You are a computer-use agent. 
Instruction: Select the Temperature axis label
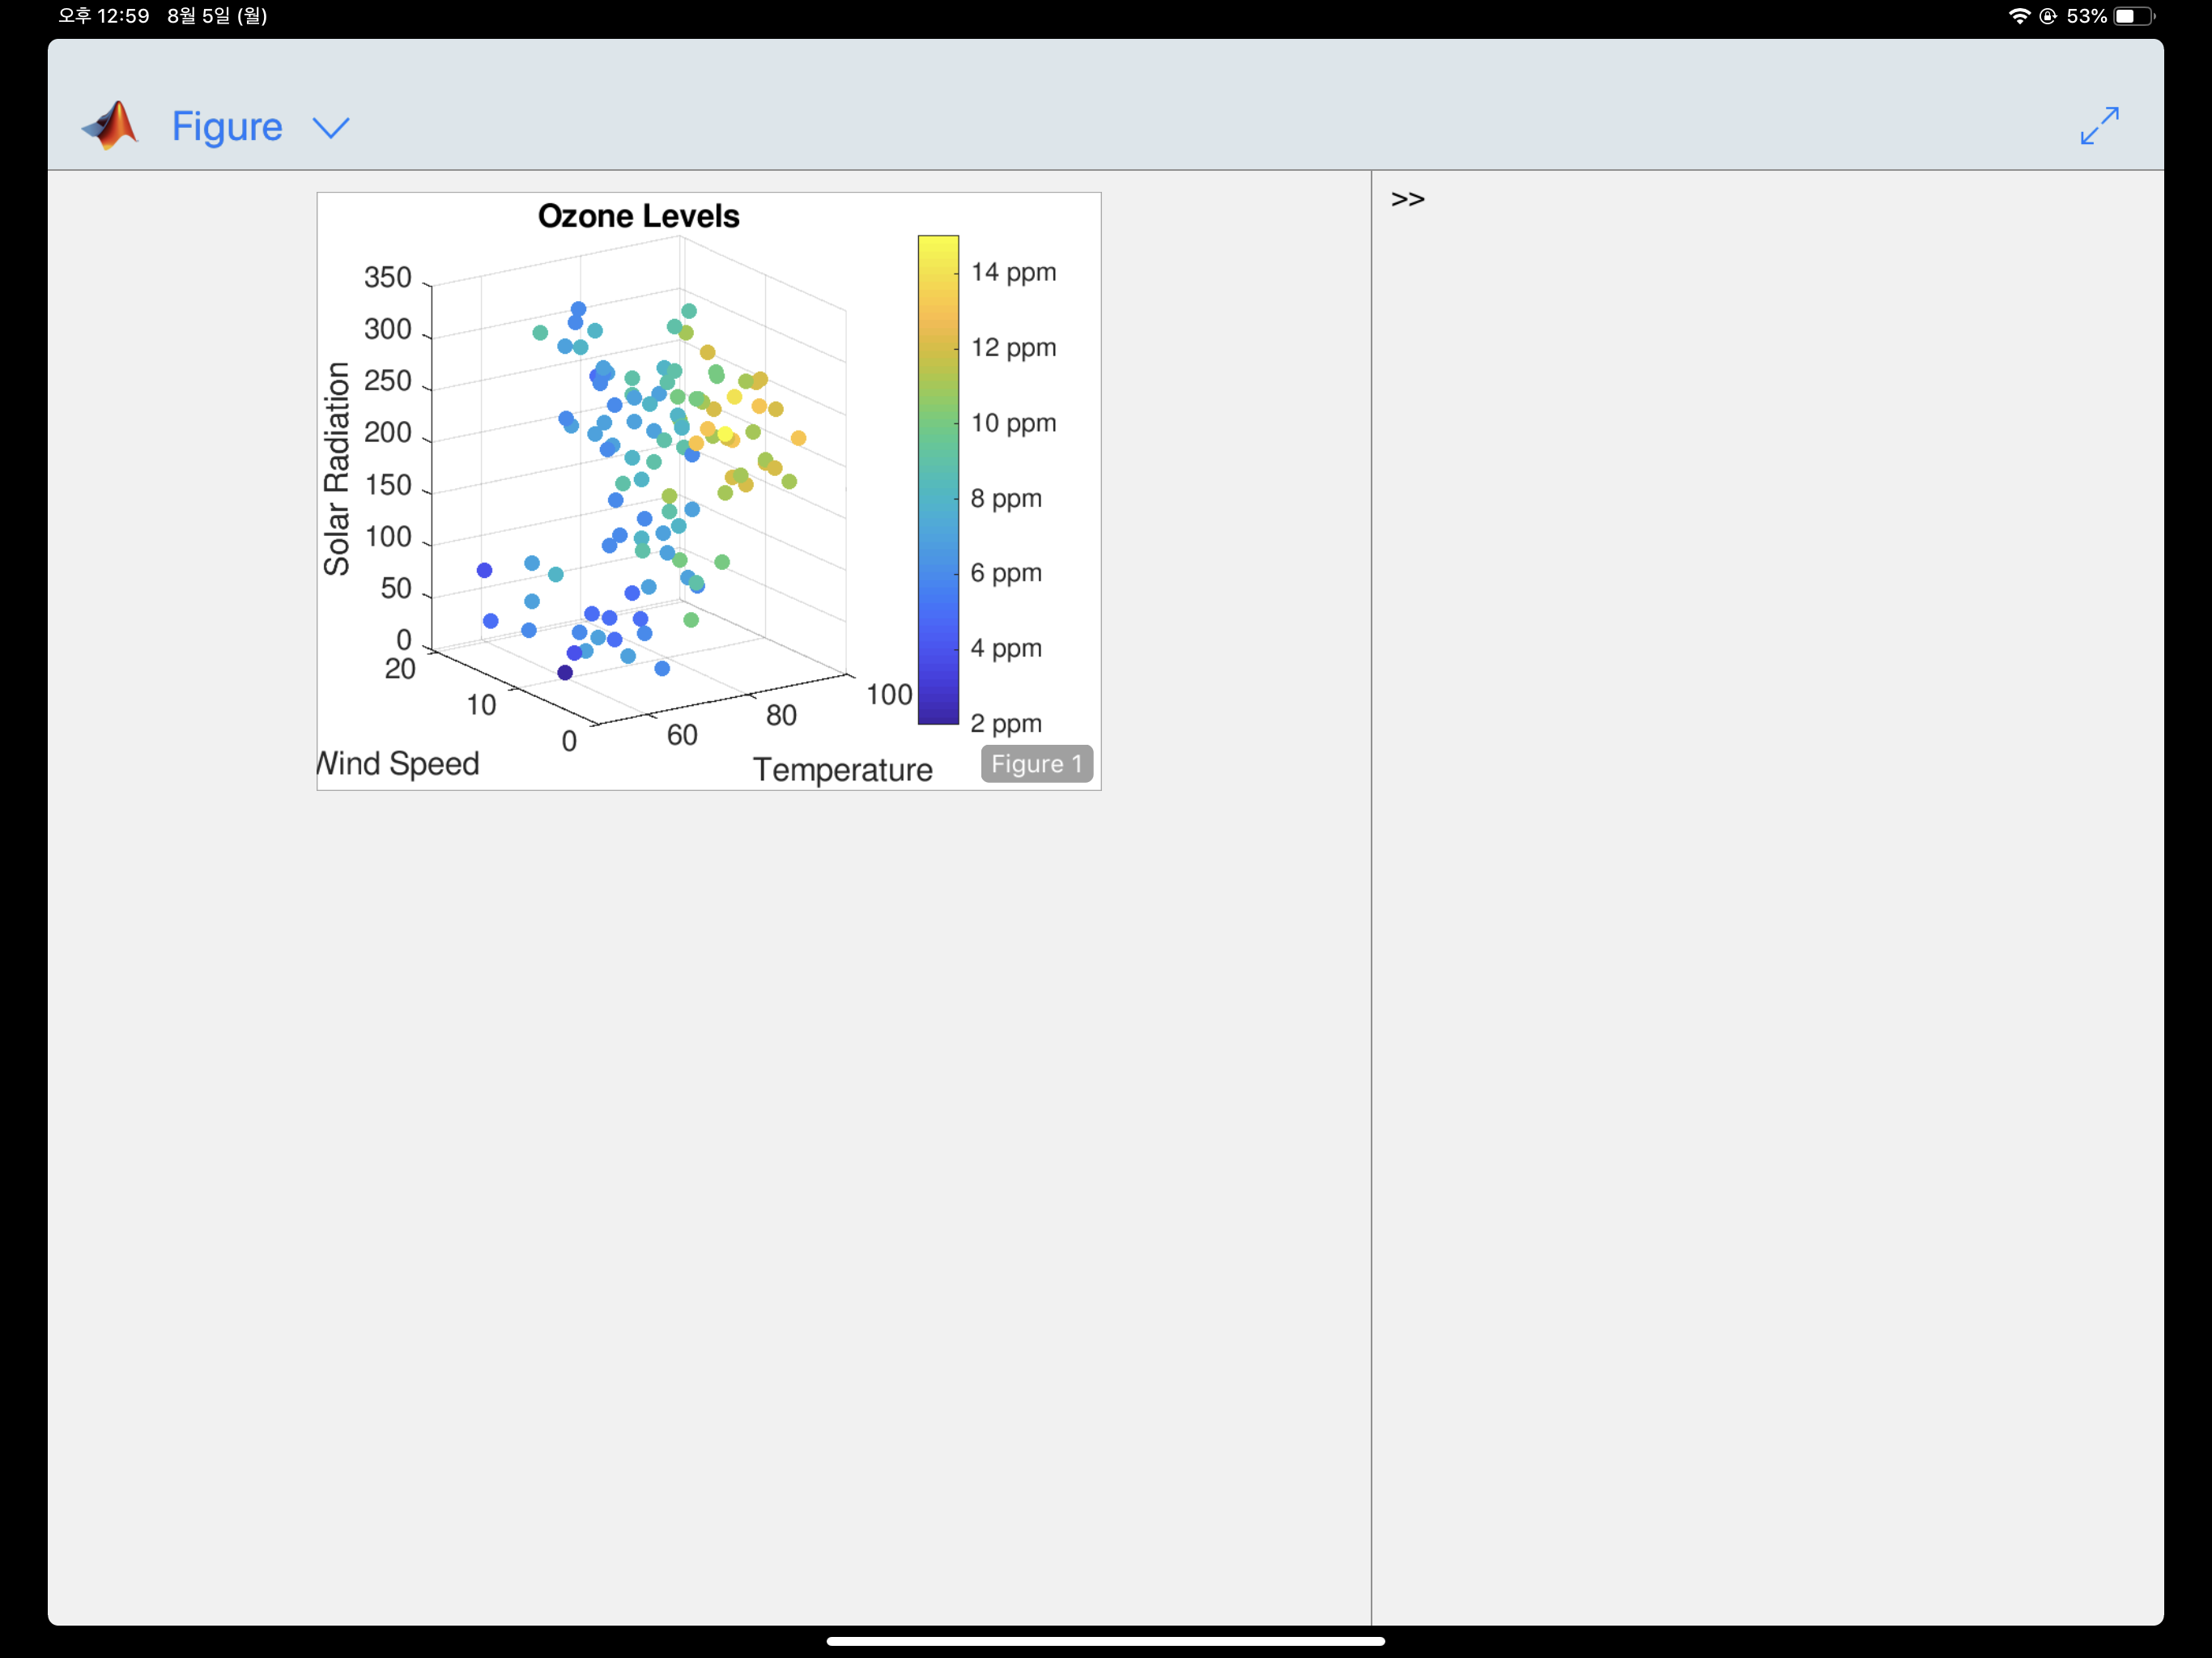click(842, 769)
